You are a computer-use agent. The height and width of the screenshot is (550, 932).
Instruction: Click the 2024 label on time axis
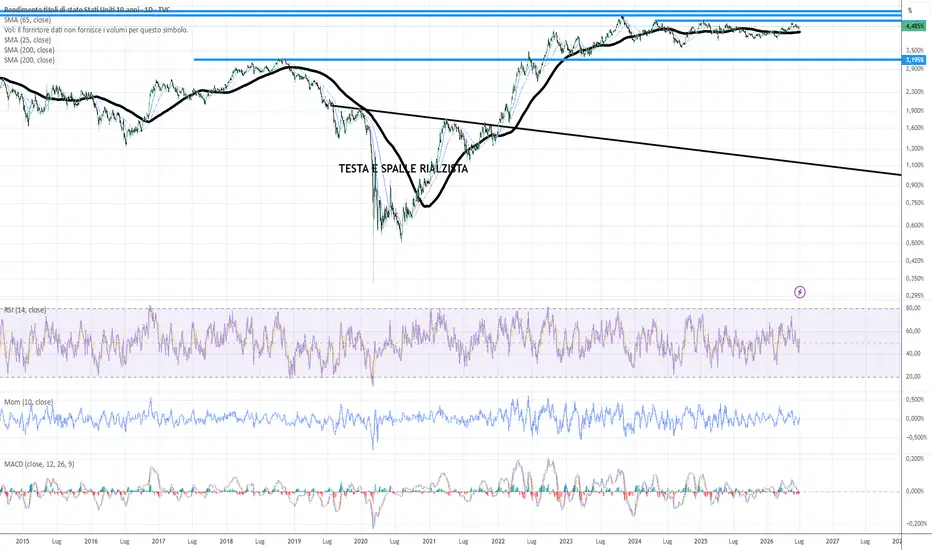pyautogui.click(x=634, y=542)
